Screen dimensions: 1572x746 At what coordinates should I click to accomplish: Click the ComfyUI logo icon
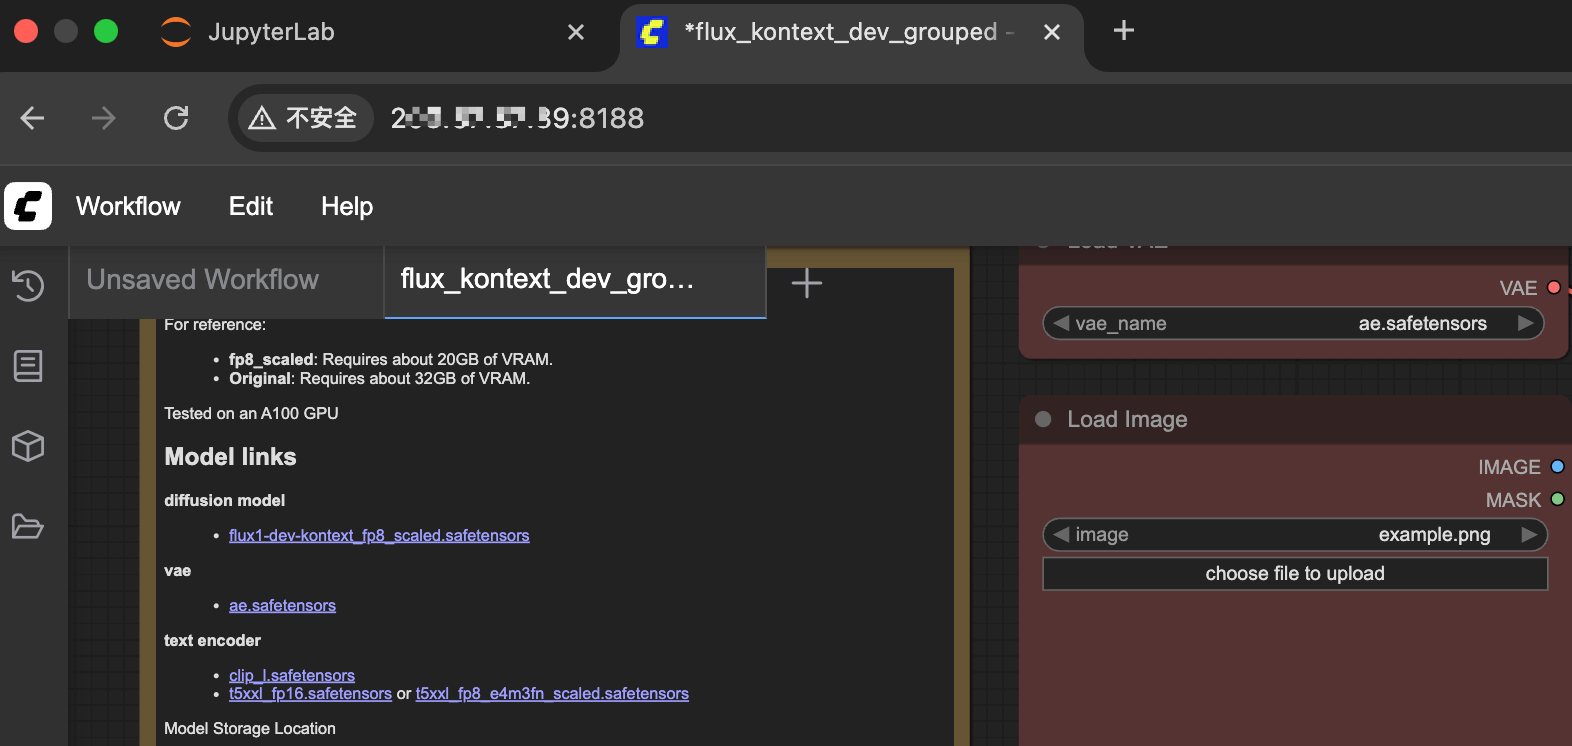click(28, 206)
